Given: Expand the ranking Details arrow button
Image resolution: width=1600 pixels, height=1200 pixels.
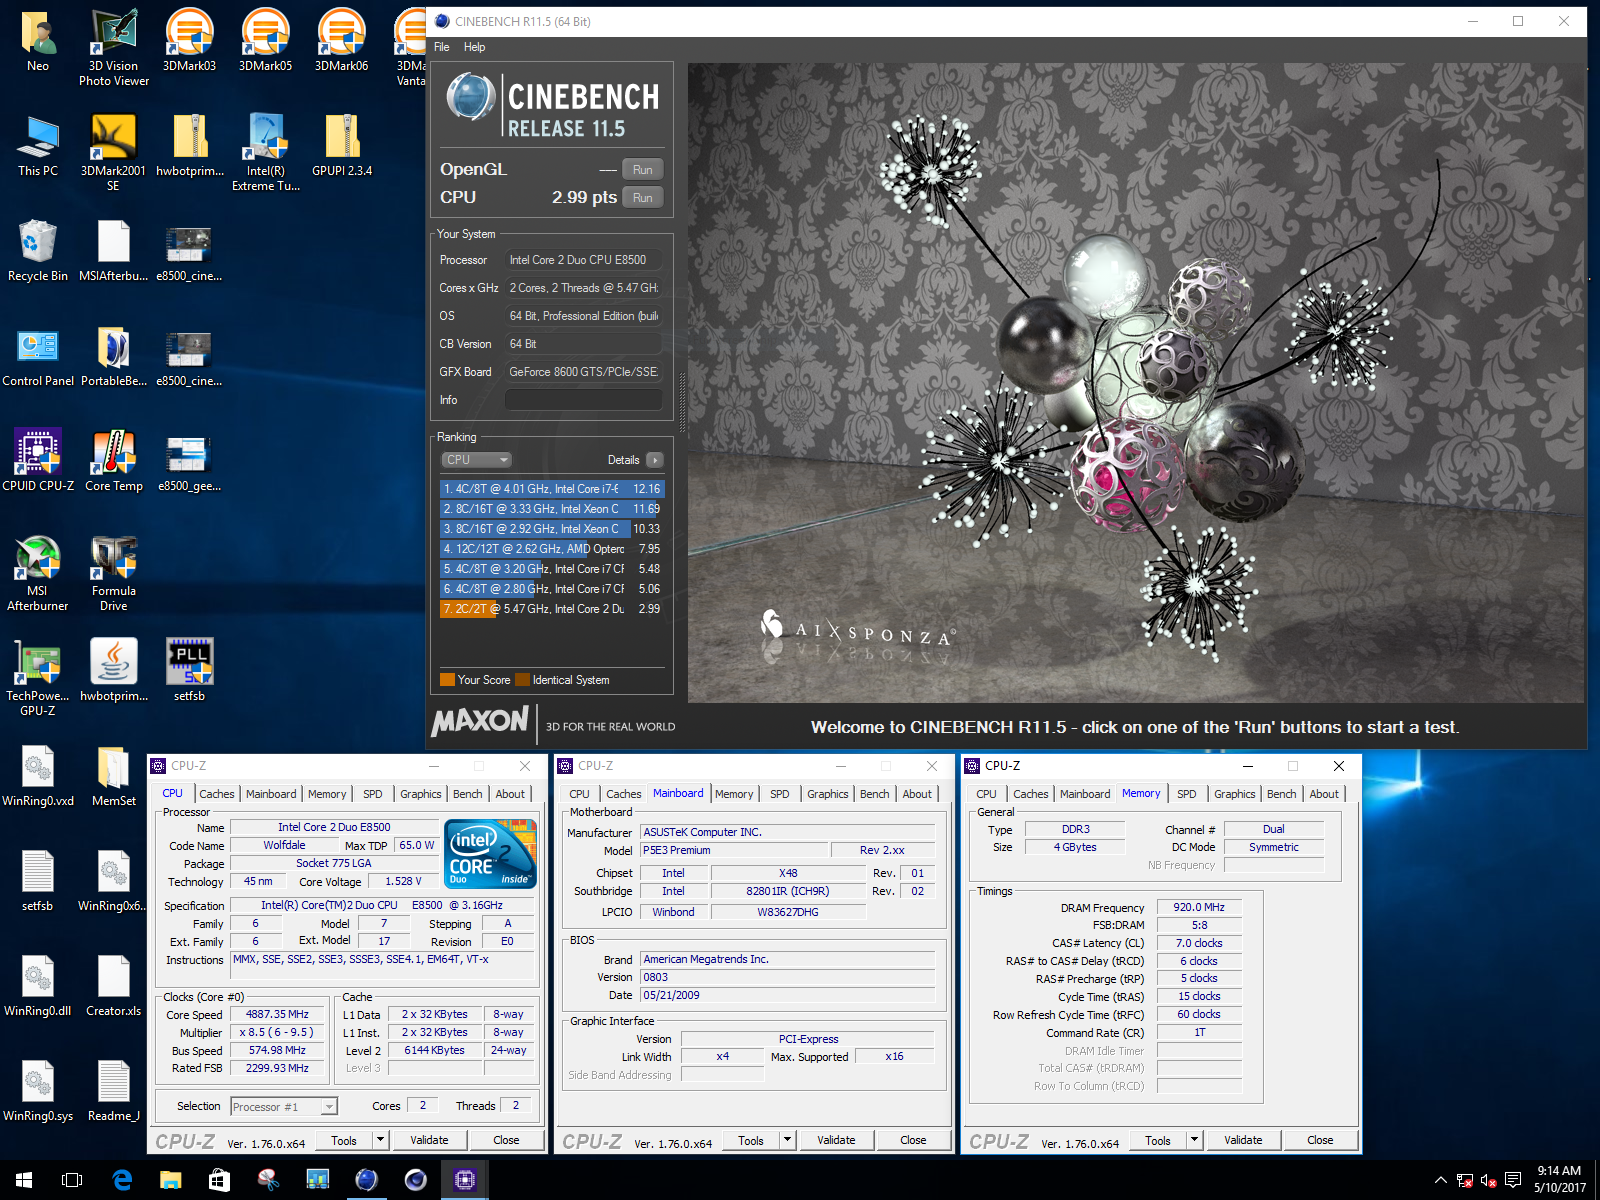Looking at the screenshot, I should 655,460.
